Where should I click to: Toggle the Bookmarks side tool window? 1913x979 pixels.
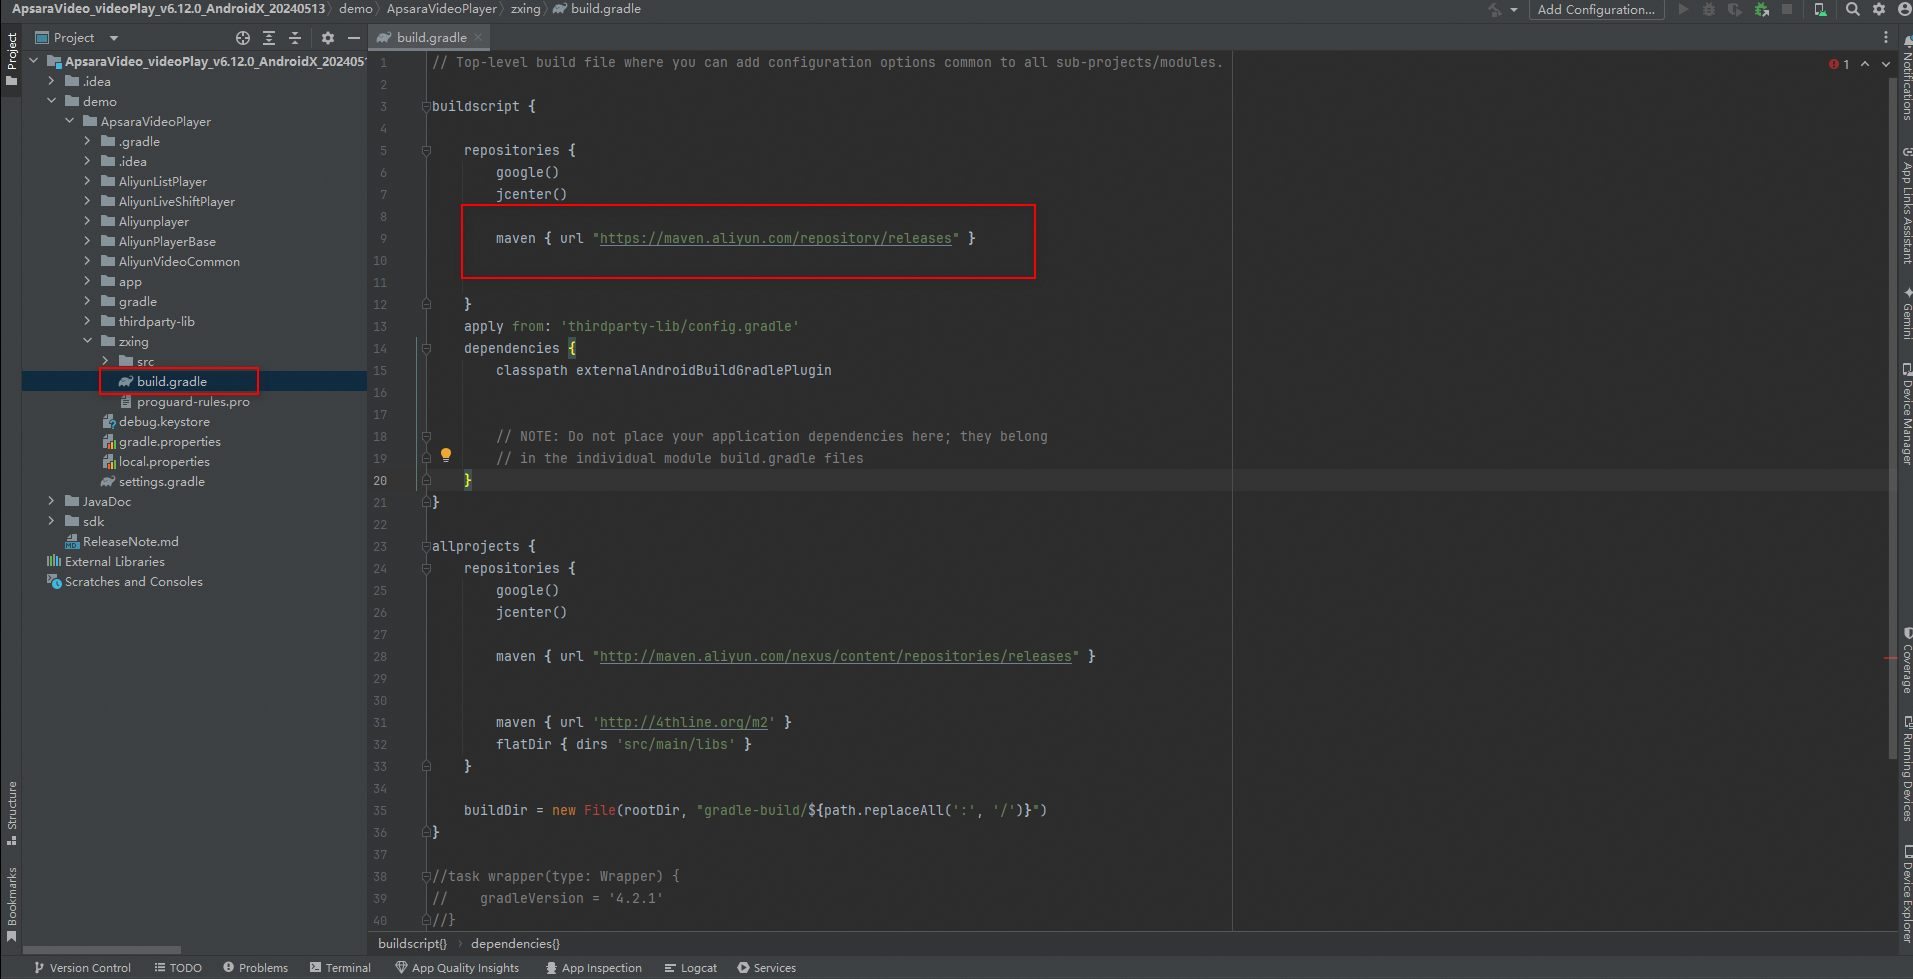pos(11,903)
